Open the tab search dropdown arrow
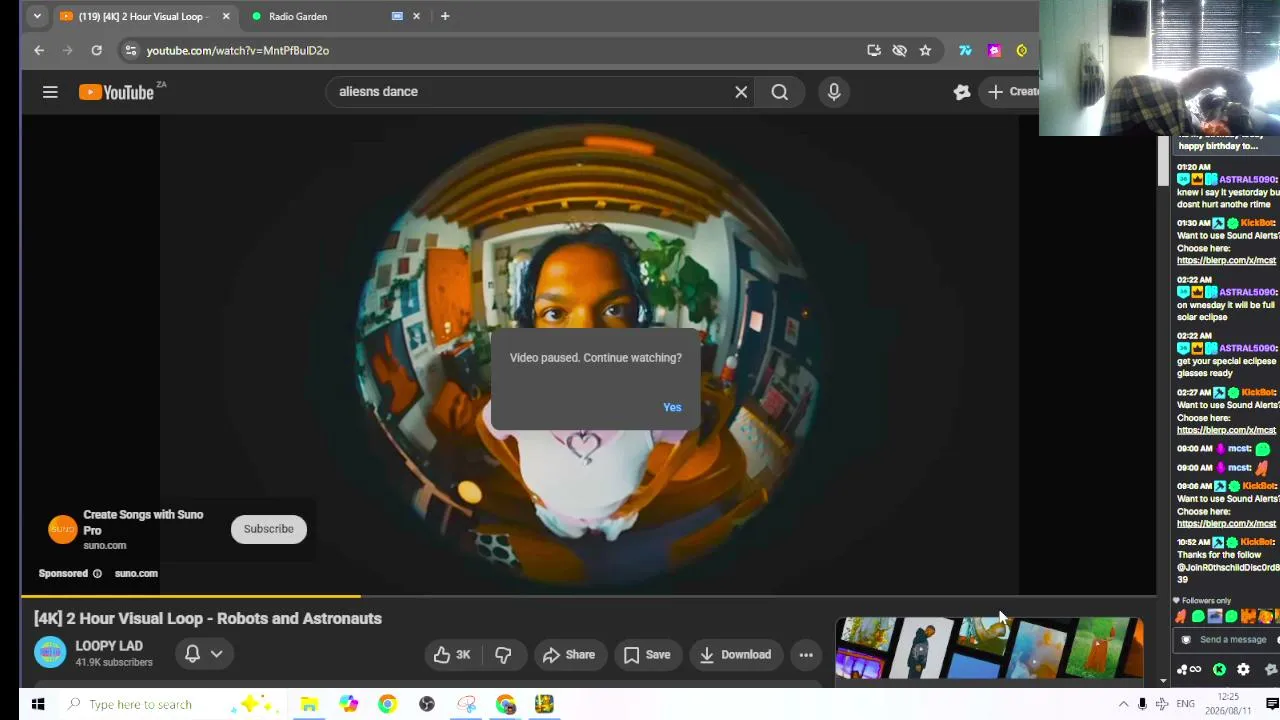The height and width of the screenshot is (720, 1280). click(37, 16)
